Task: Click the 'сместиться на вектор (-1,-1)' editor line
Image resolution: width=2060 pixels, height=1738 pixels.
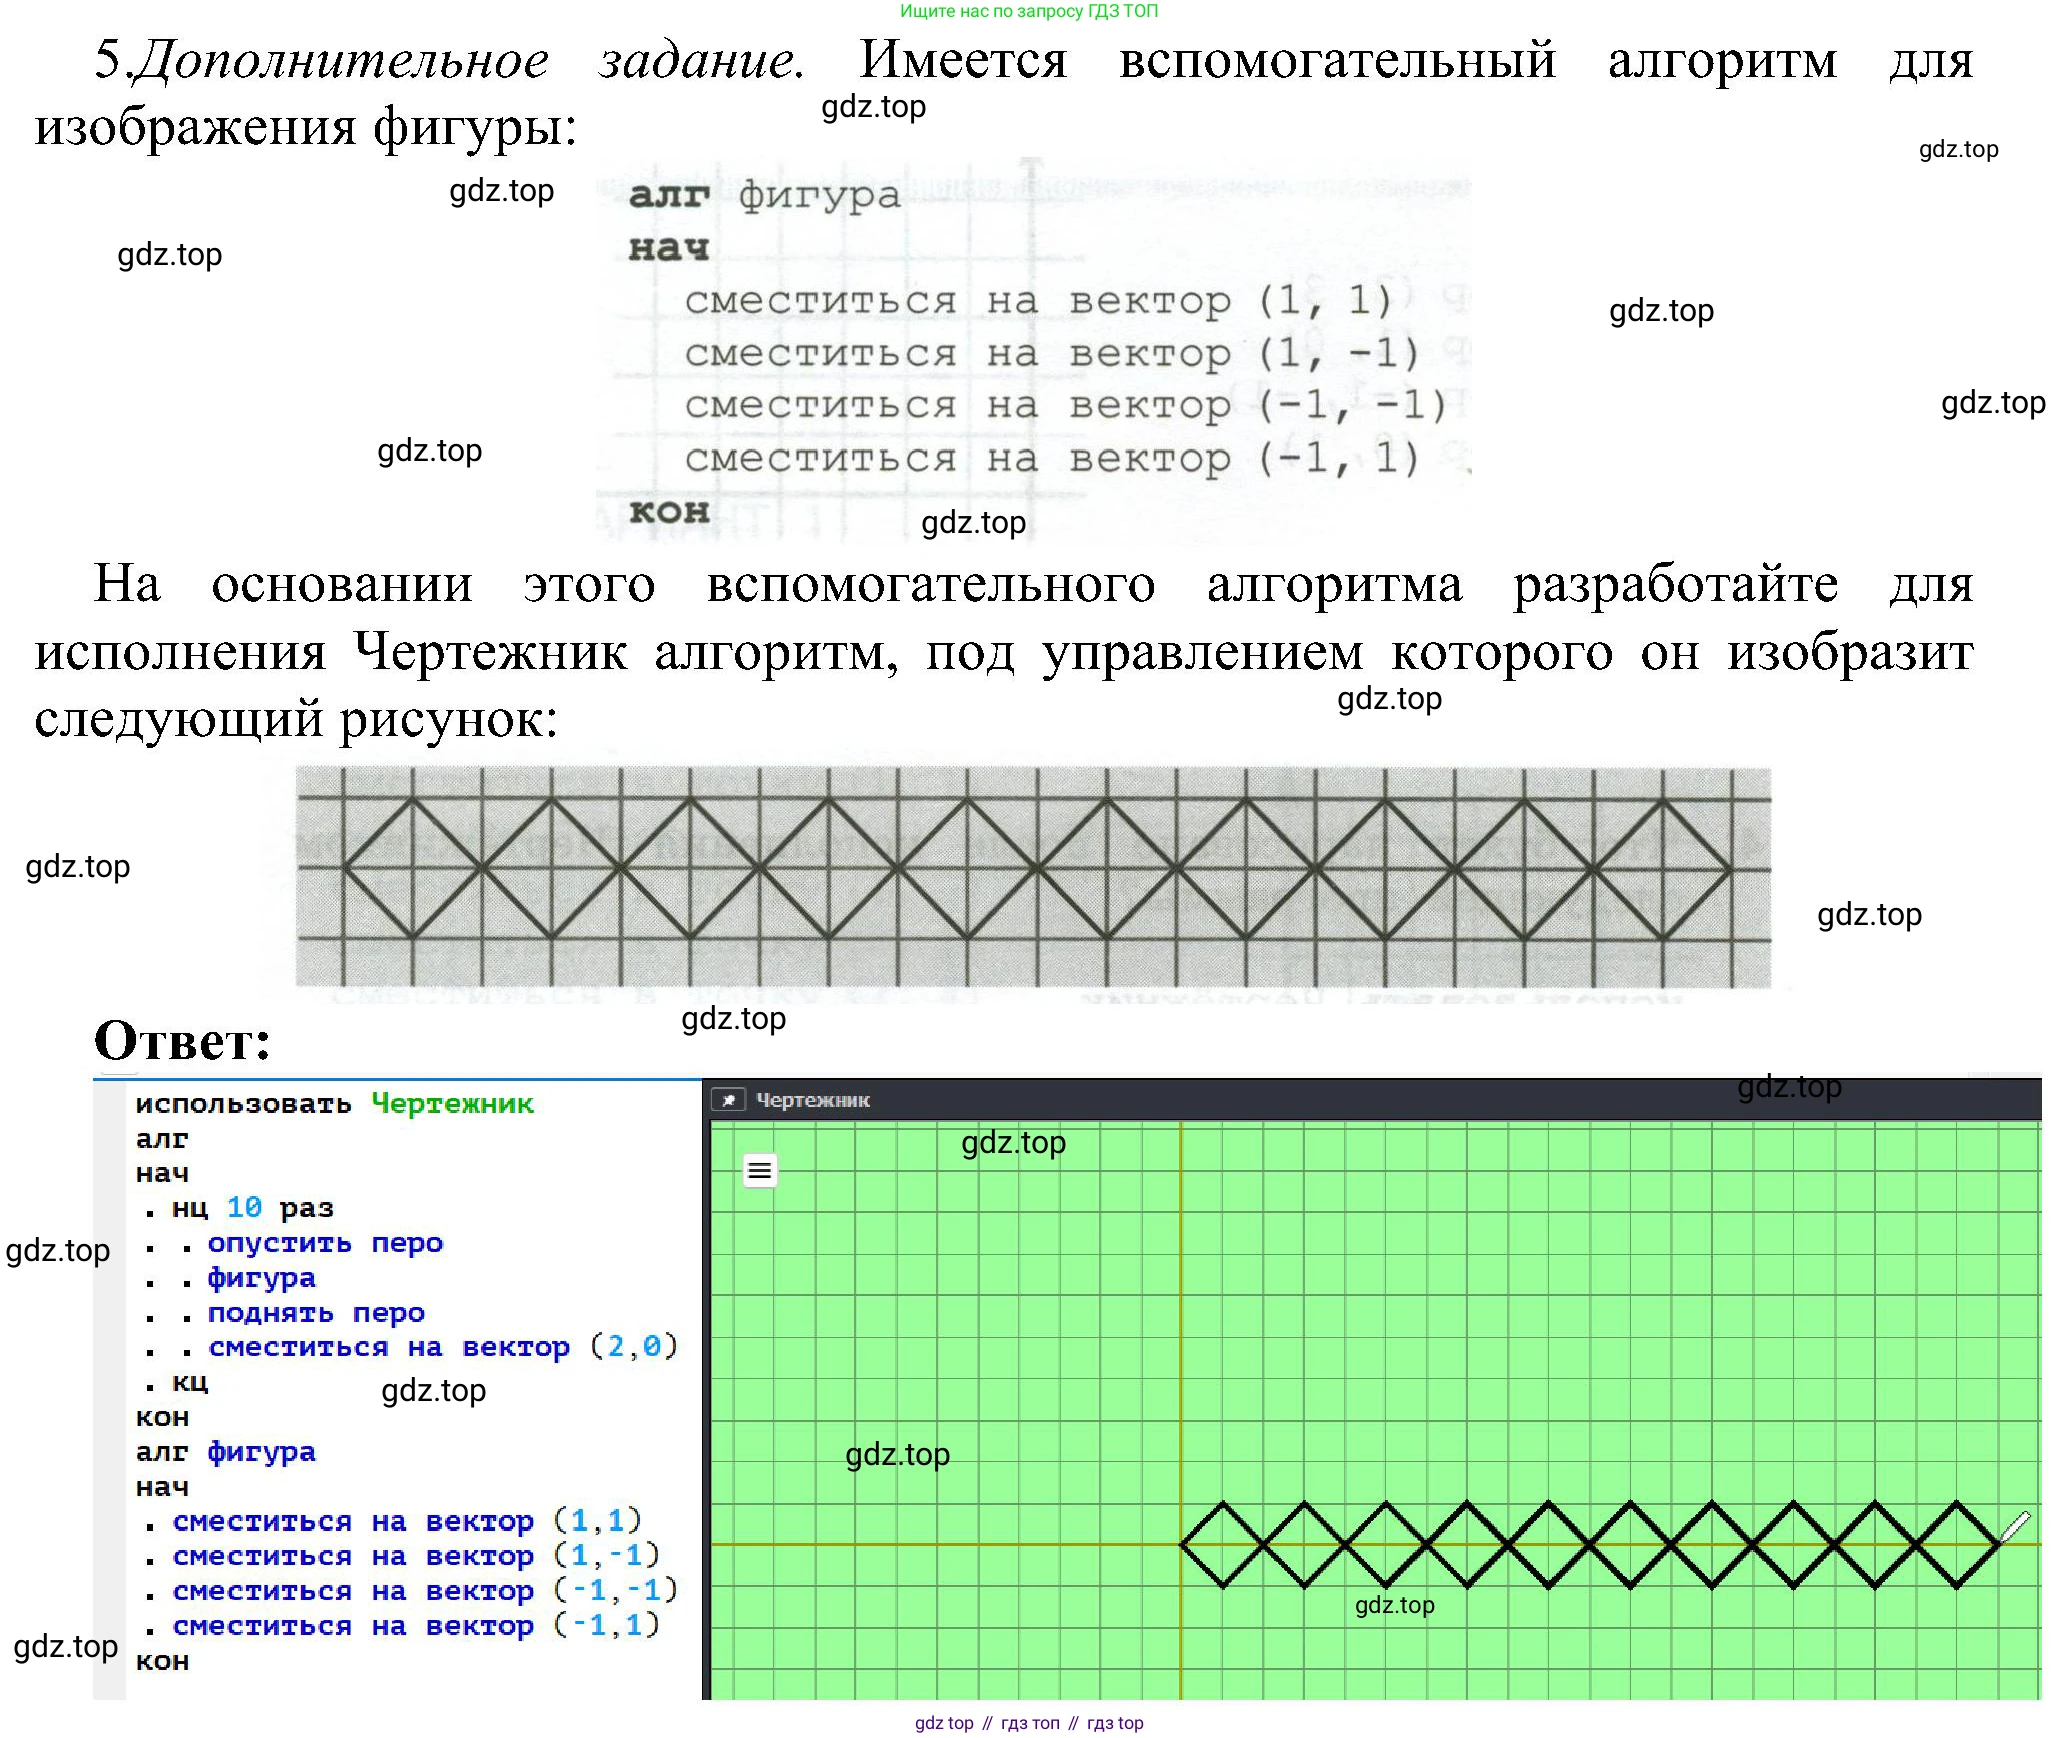Action: point(423,1591)
